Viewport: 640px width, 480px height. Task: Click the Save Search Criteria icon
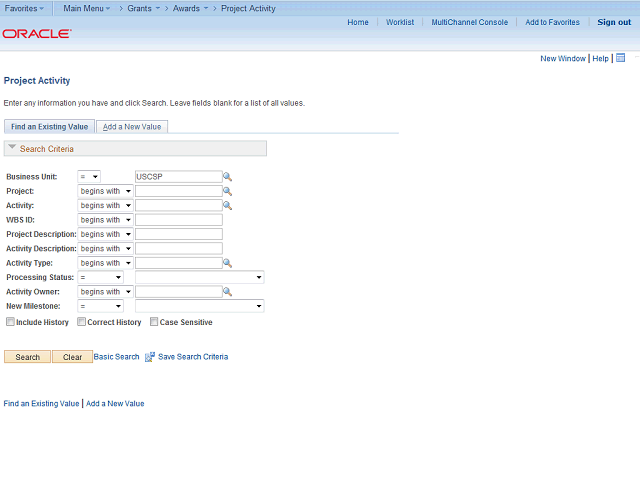[x=150, y=357]
